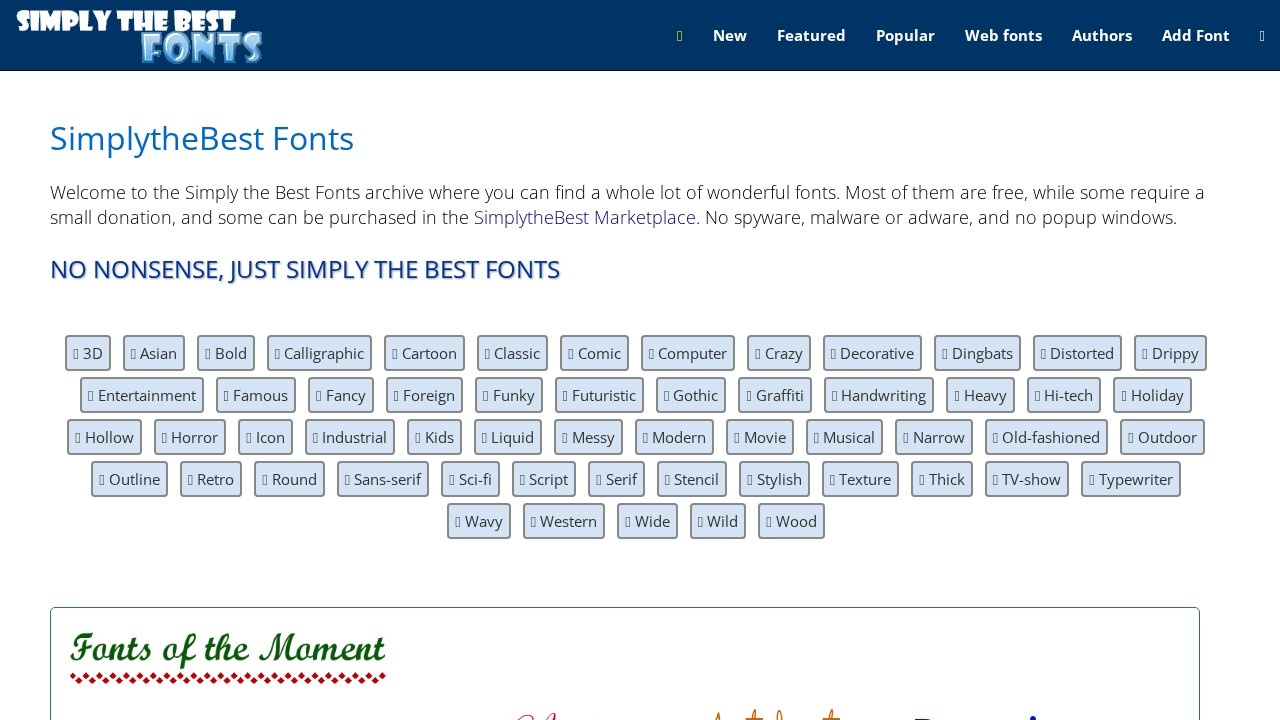Click the SimplytheBest Fonts heading

click(202, 139)
